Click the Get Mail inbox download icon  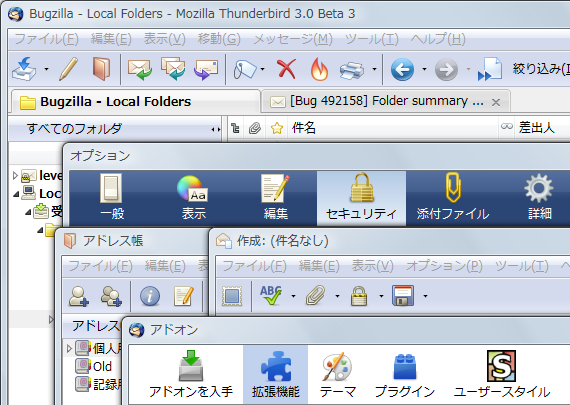[x=24, y=68]
